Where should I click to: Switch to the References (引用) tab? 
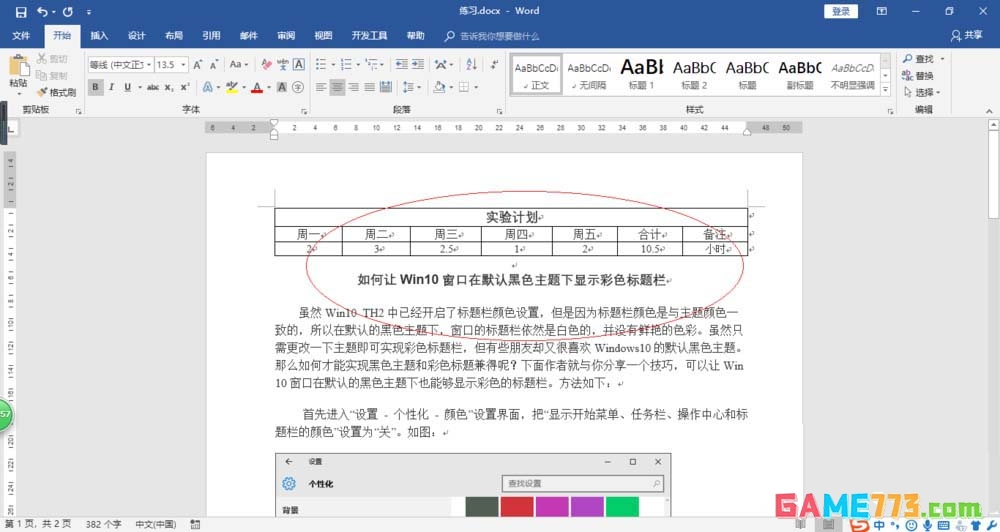[x=211, y=36]
